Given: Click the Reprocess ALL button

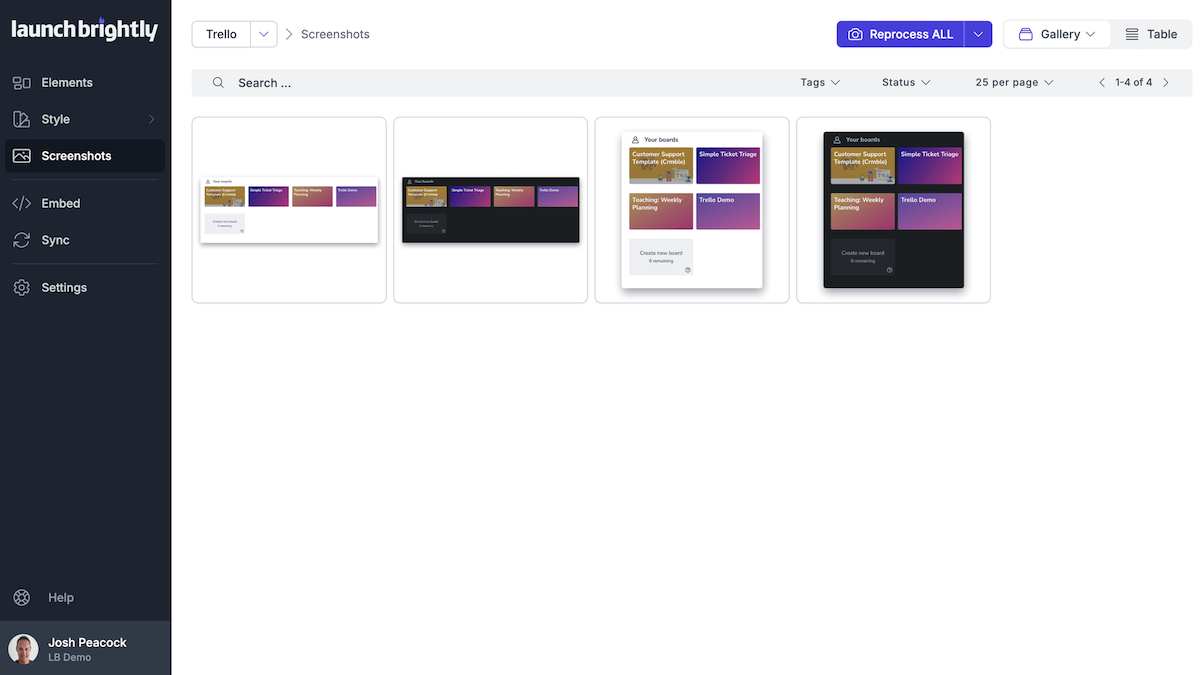Looking at the screenshot, I should (x=900, y=34).
